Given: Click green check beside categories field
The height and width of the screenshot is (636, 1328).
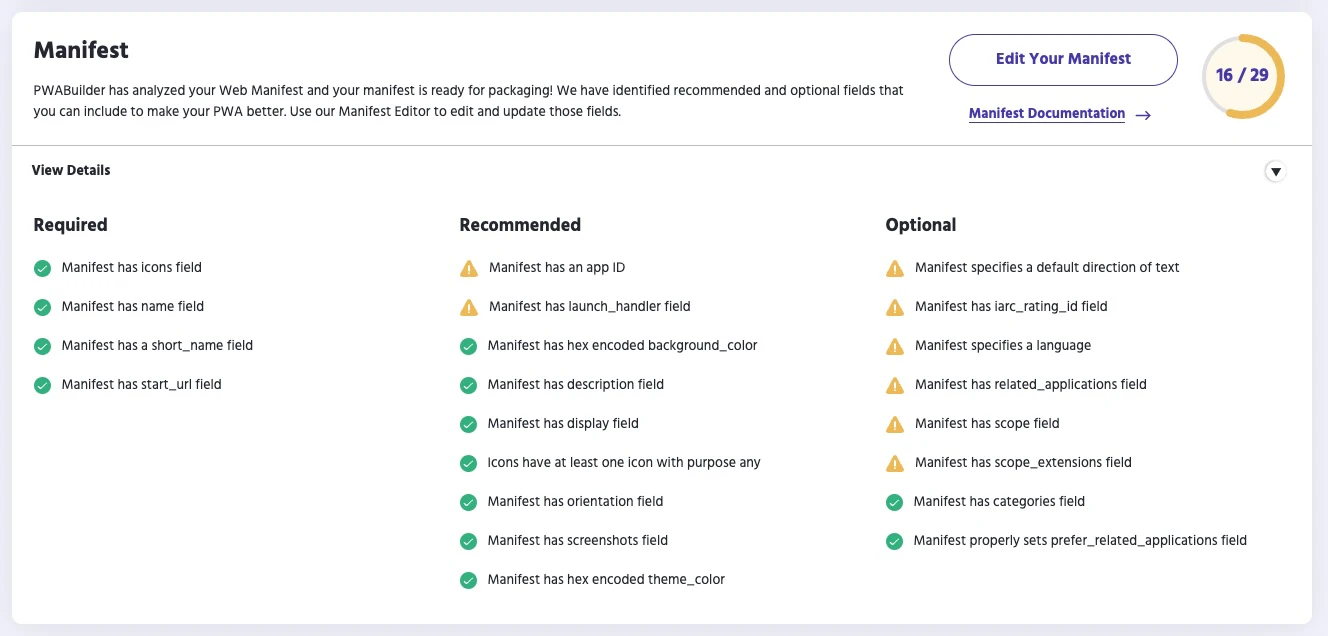Looking at the screenshot, I should pos(895,502).
